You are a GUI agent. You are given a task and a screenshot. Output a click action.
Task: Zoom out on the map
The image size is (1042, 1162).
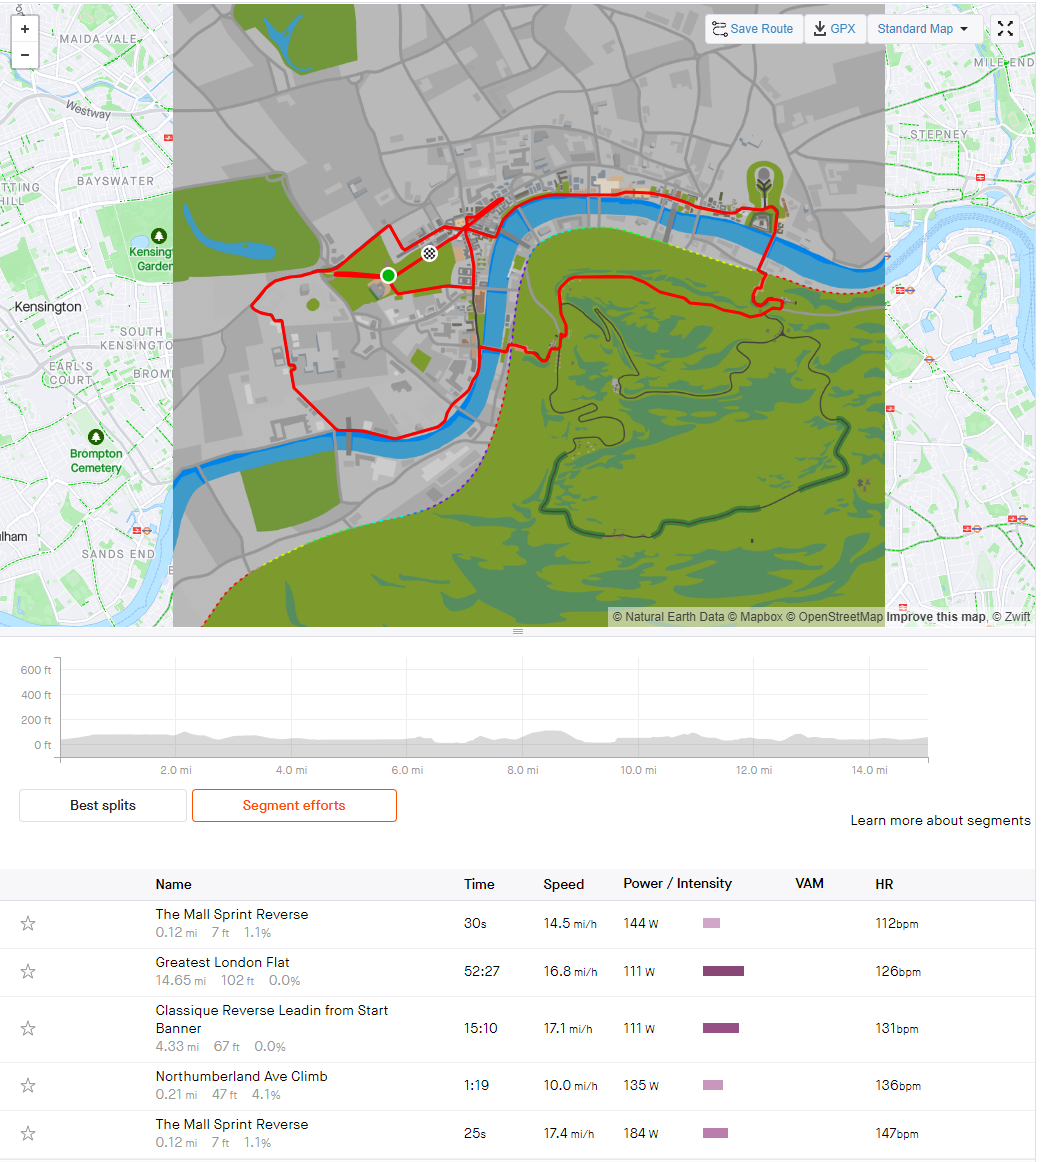(24, 55)
